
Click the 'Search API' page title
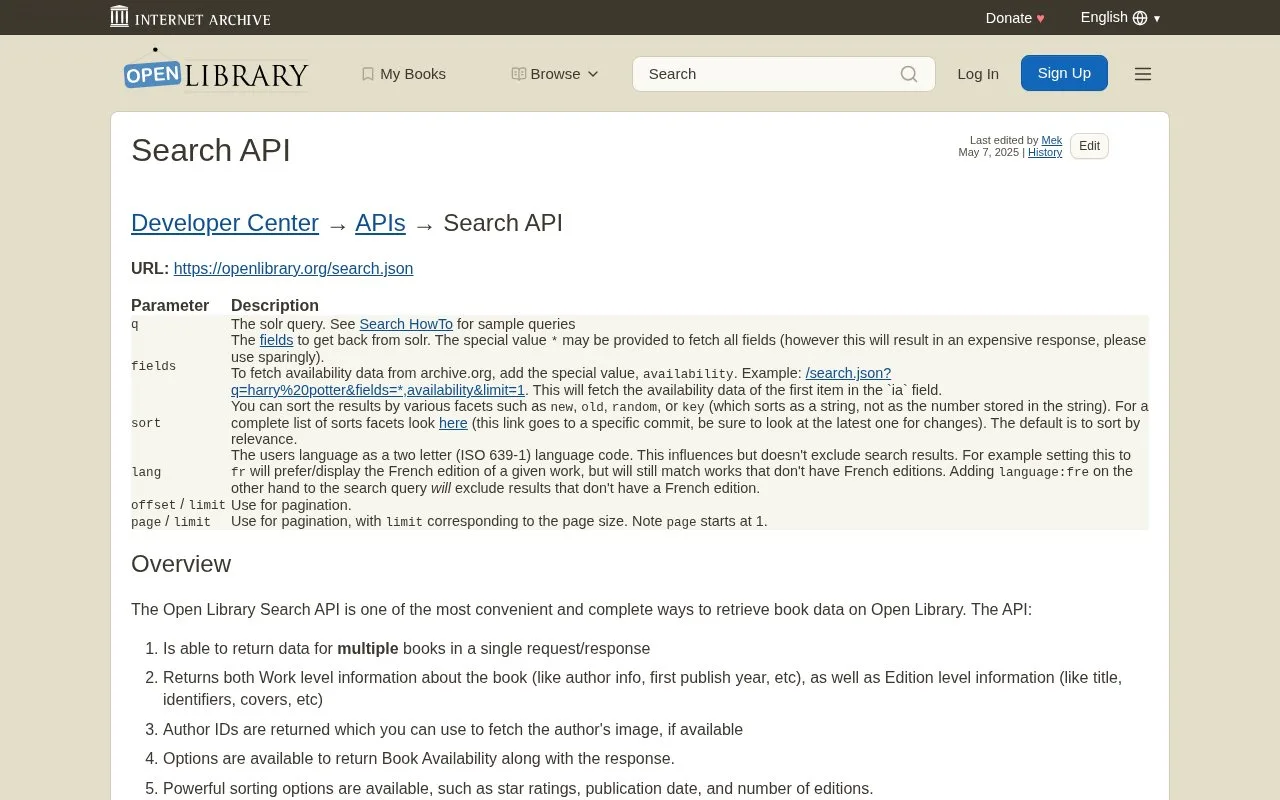click(211, 150)
